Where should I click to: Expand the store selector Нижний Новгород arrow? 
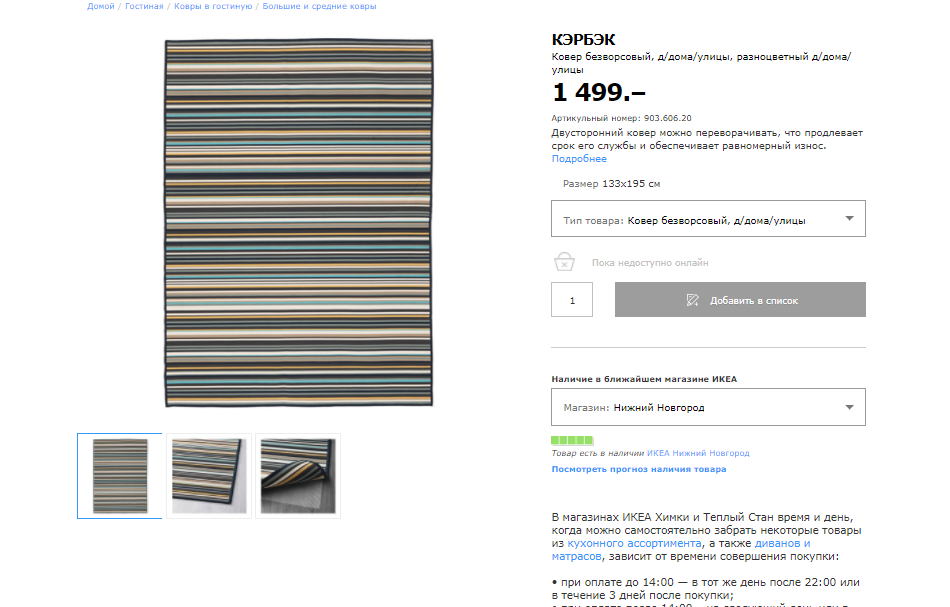point(849,407)
